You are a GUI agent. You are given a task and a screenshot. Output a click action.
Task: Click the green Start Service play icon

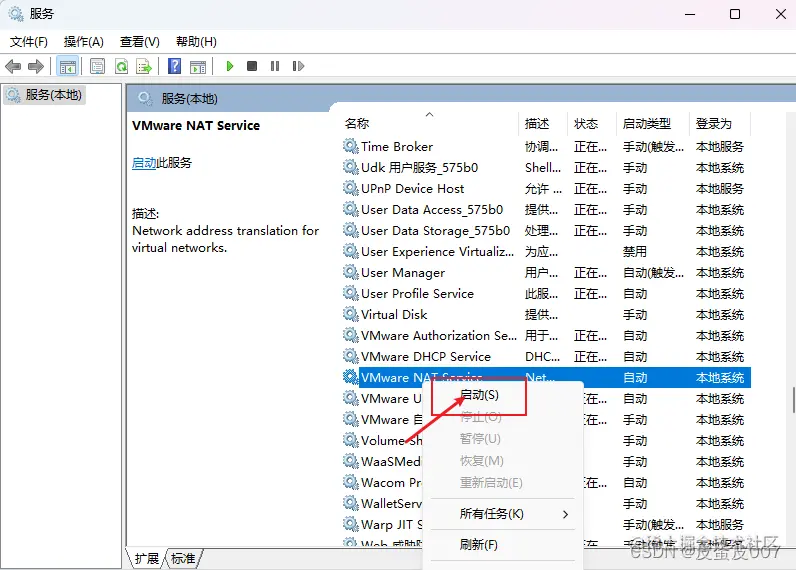[x=229, y=66]
